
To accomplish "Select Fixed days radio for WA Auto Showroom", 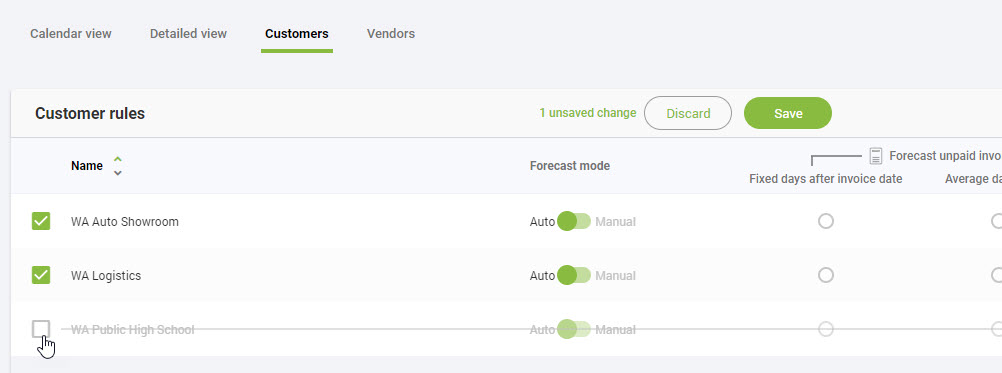I will click(826, 221).
